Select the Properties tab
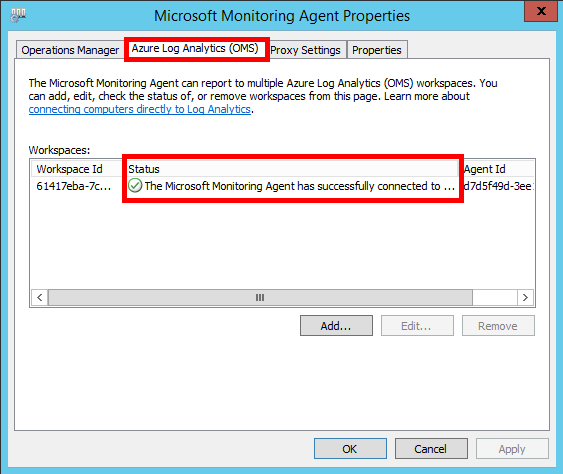The height and width of the screenshot is (474, 563). [x=377, y=50]
